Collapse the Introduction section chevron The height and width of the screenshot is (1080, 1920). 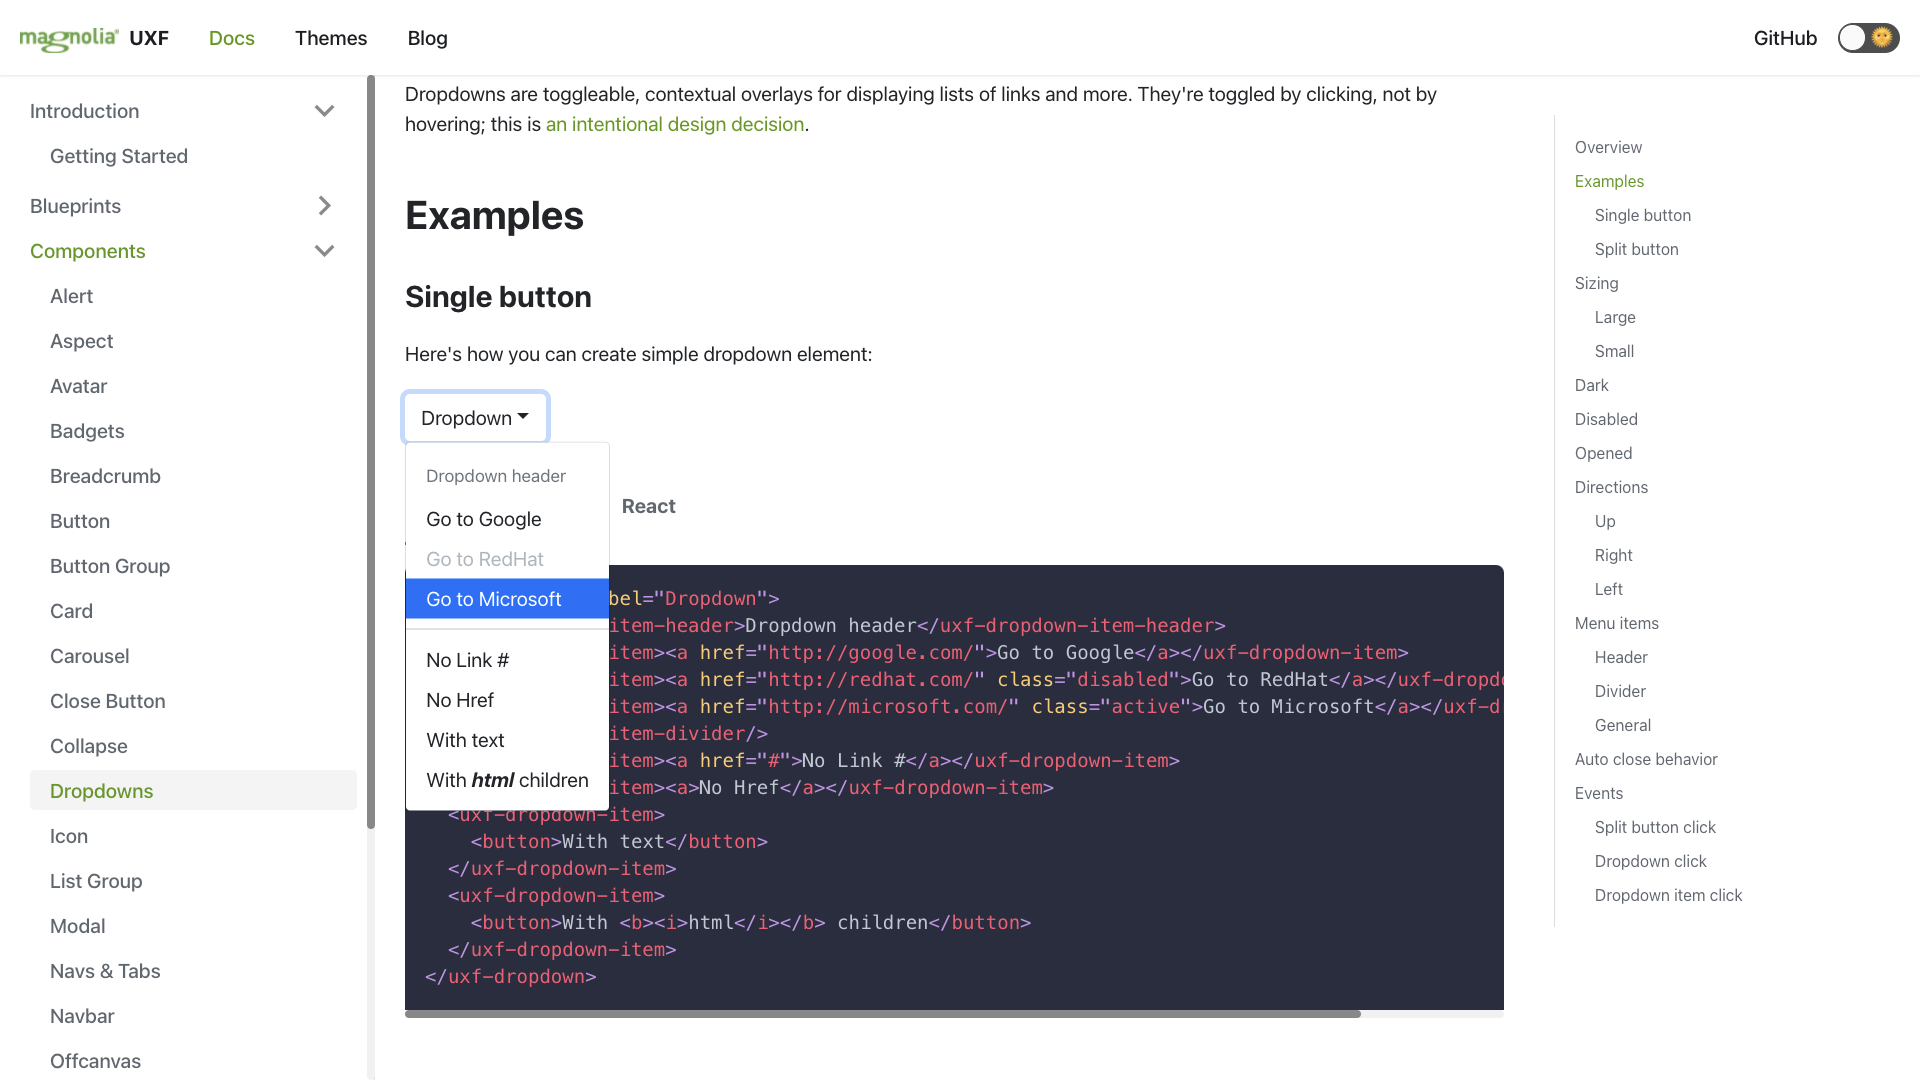324,111
